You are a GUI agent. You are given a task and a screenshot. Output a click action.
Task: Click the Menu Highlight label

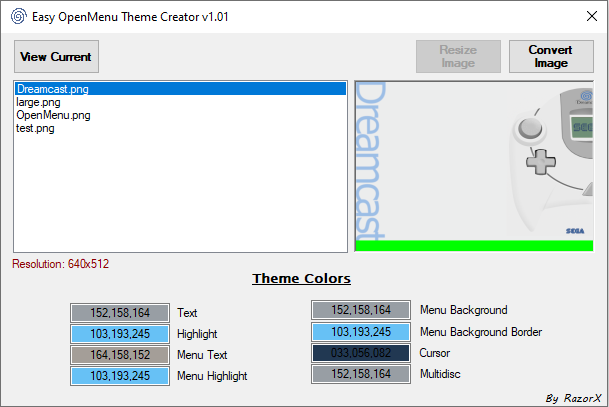212,376
